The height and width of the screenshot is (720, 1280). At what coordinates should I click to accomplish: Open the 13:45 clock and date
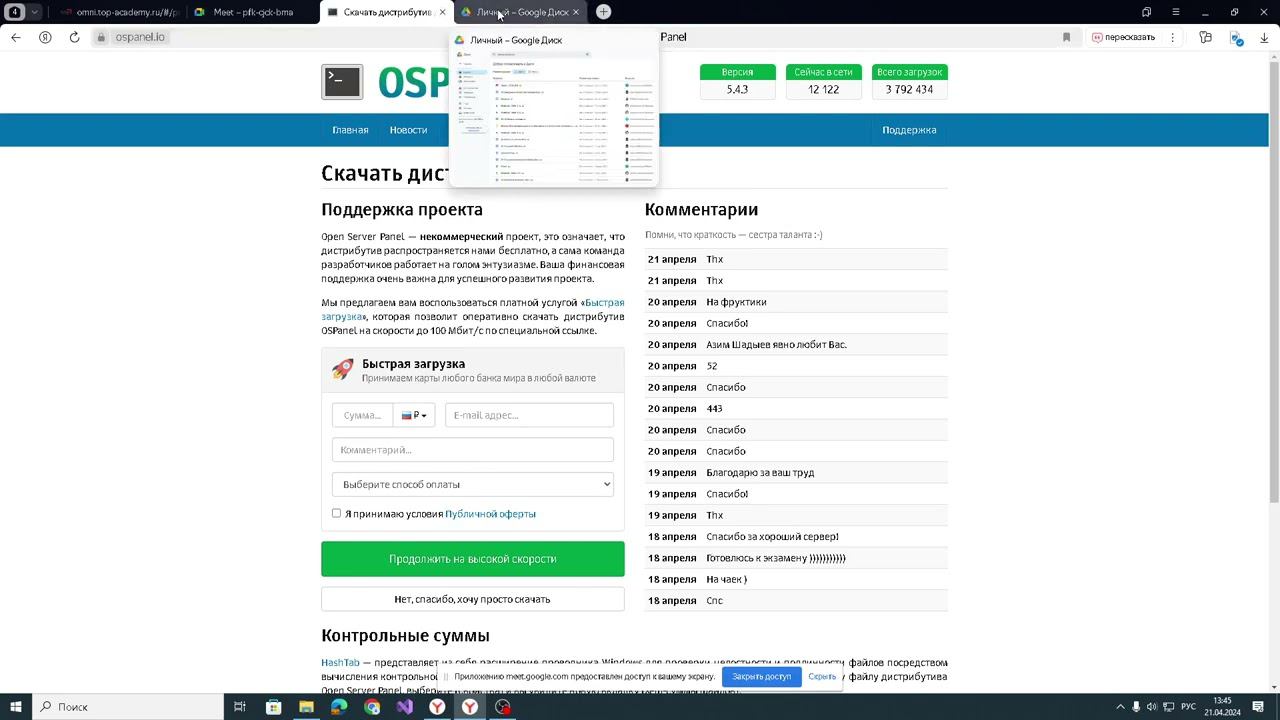tap(1222, 707)
